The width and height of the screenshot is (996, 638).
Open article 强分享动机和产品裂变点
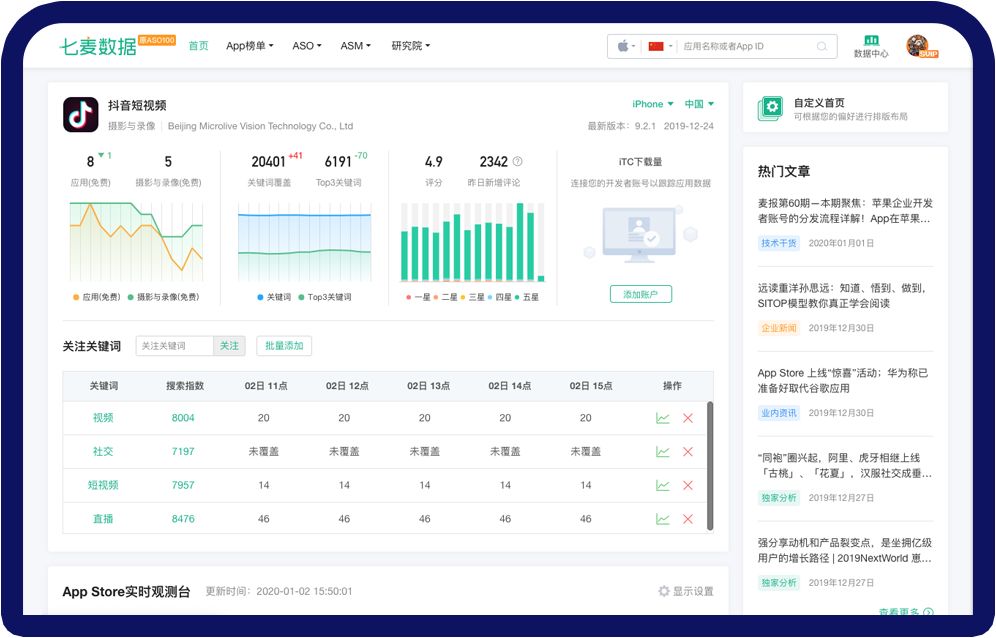845,550
